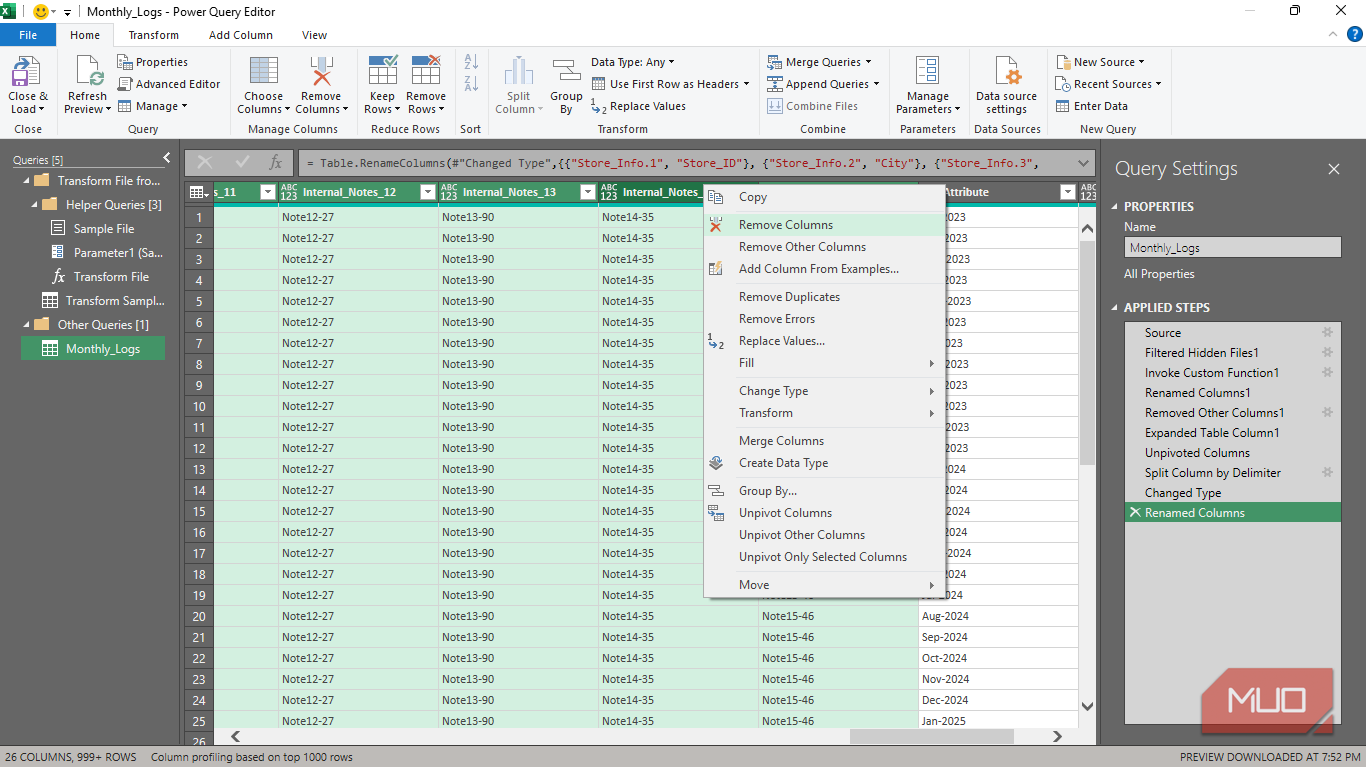This screenshot has width=1366, height=768.
Task: Sort ascending with the A-Z icon
Action: click(471, 62)
